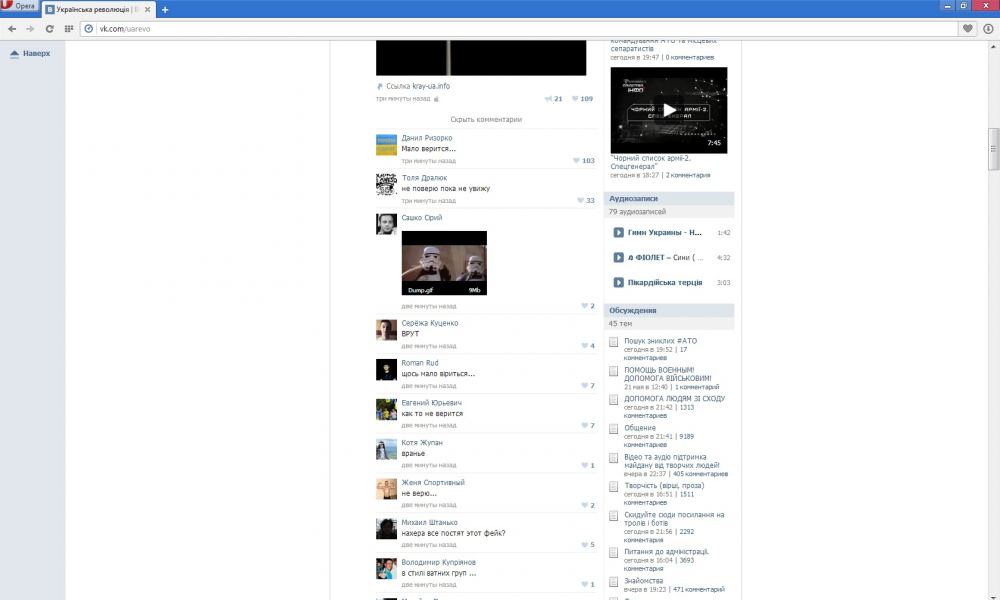The width and height of the screenshot is (1000, 600).
Task: Open discussion ДОПОМОГА ЛЮДЯМ ЗІ СХОДУ
Action: [674, 399]
